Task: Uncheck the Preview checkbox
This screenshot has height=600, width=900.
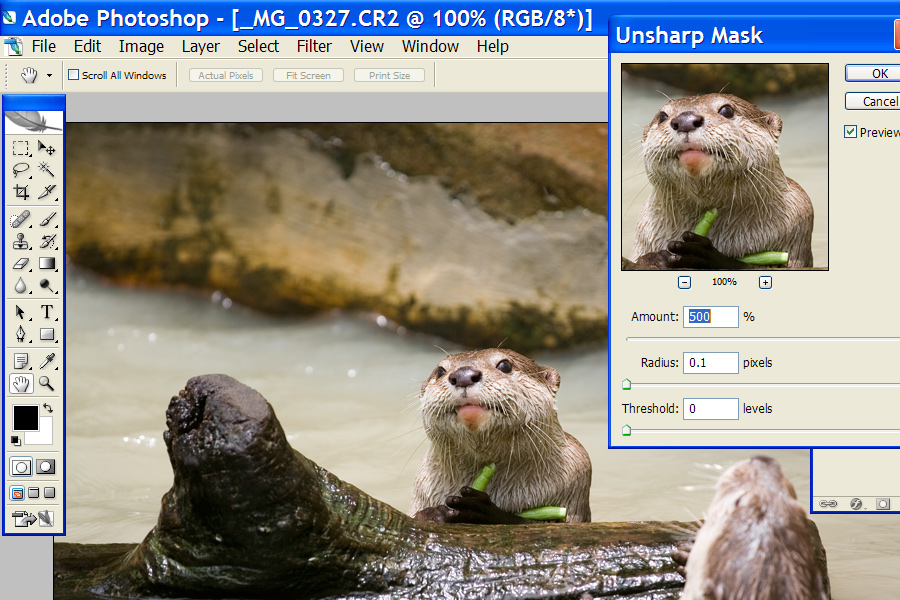Action: [851, 132]
